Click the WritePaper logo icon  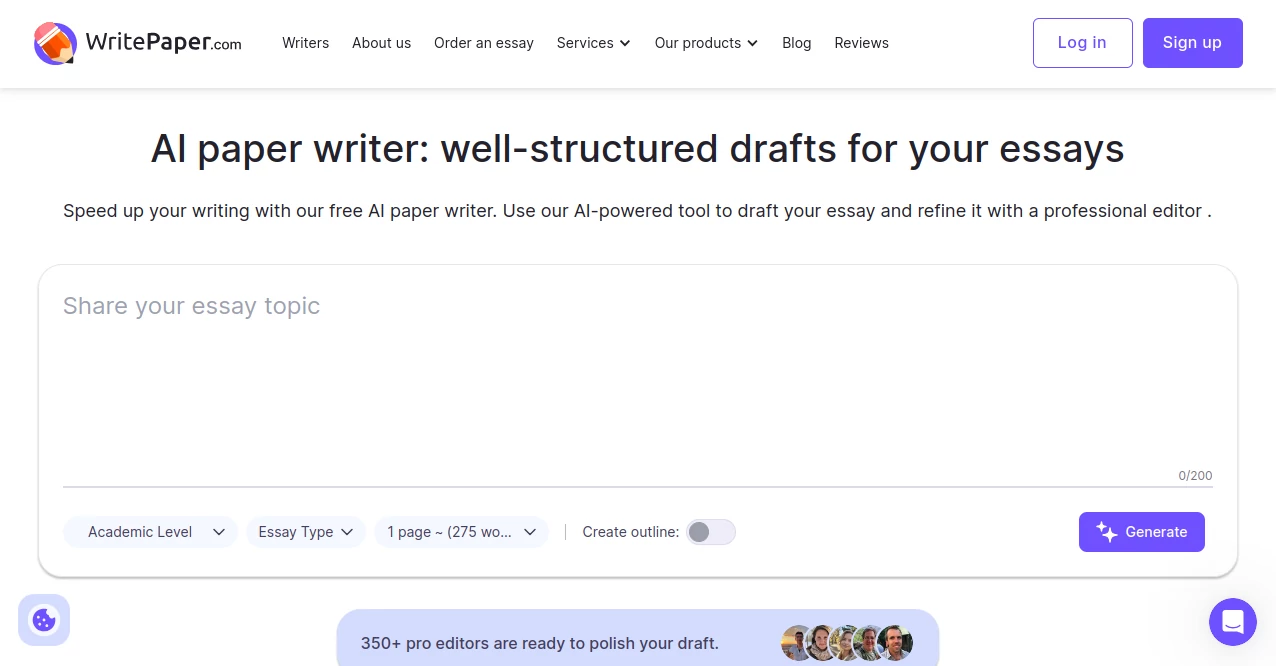pyautogui.click(x=55, y=43)
